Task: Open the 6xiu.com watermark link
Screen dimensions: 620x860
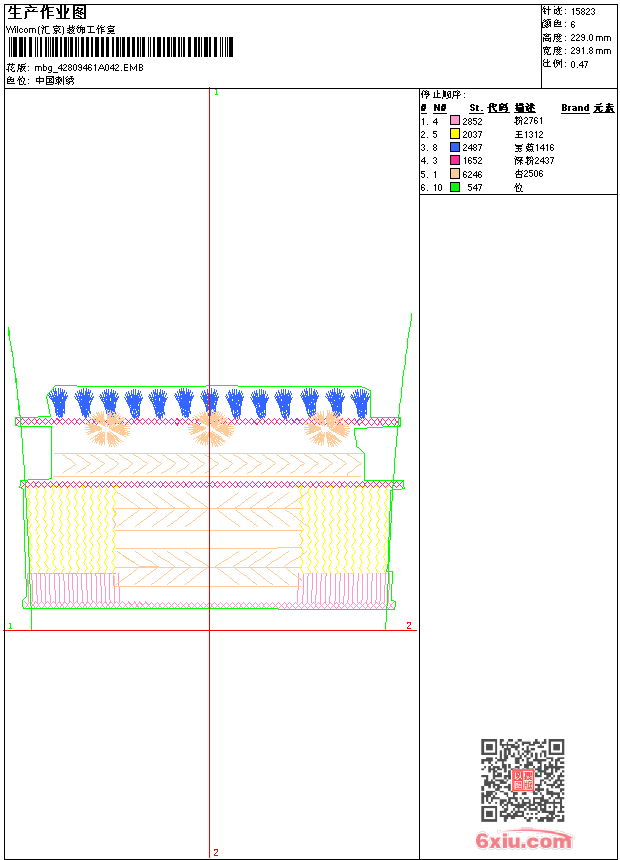Action: coord(523,842)
